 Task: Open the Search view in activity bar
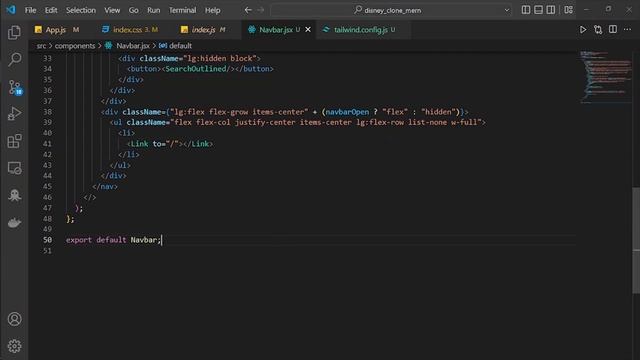[x=14, y=60]
